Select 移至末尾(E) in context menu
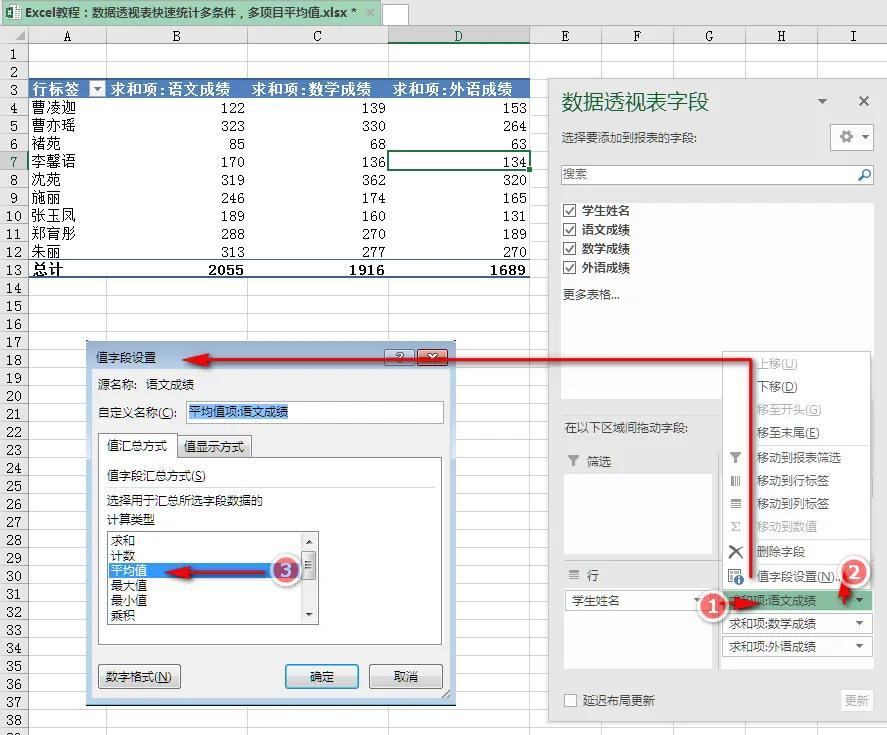 click(788, 433)
